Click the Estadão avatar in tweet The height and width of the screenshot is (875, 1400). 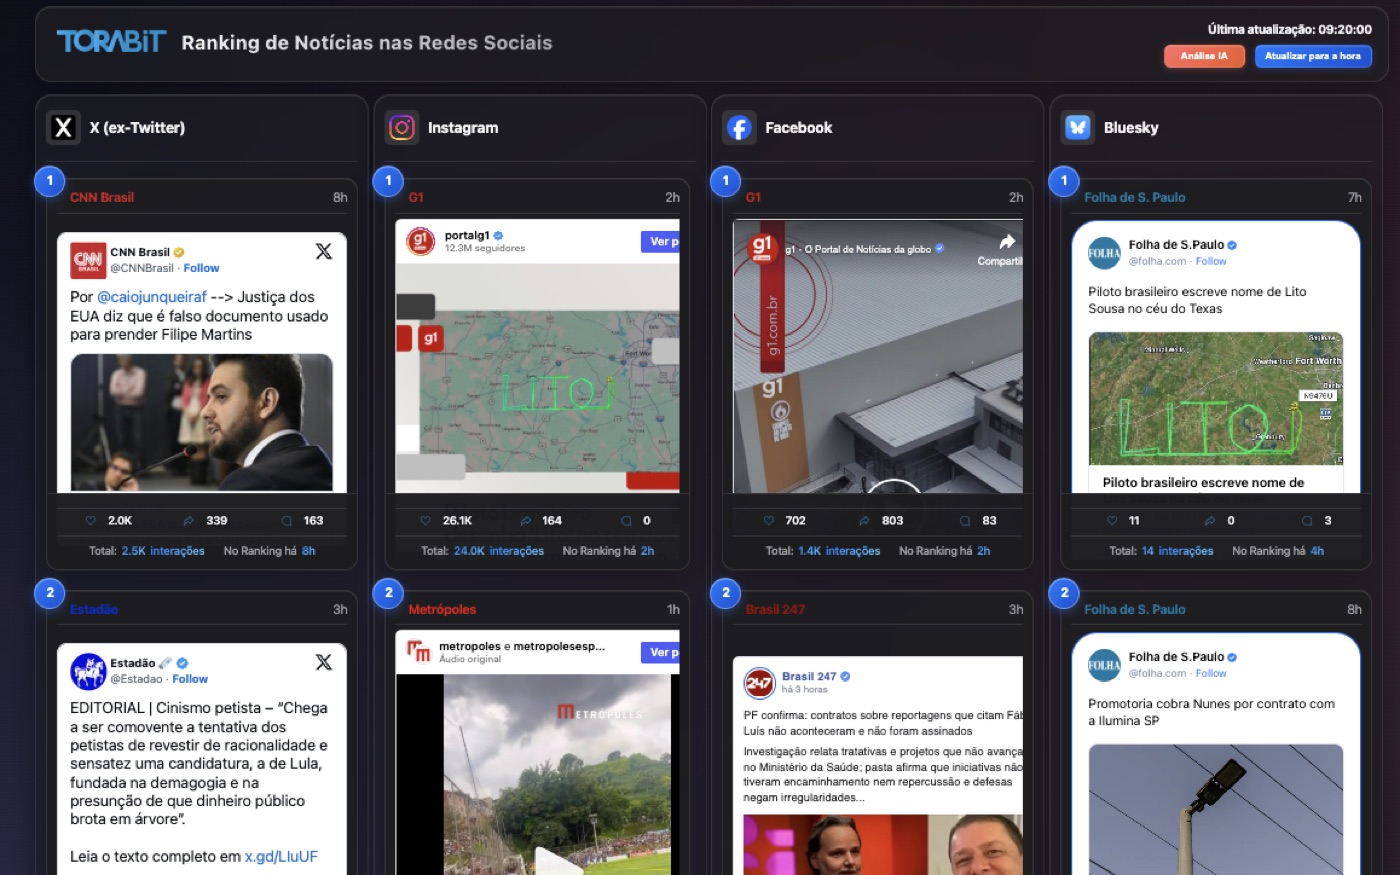point(88,671)
